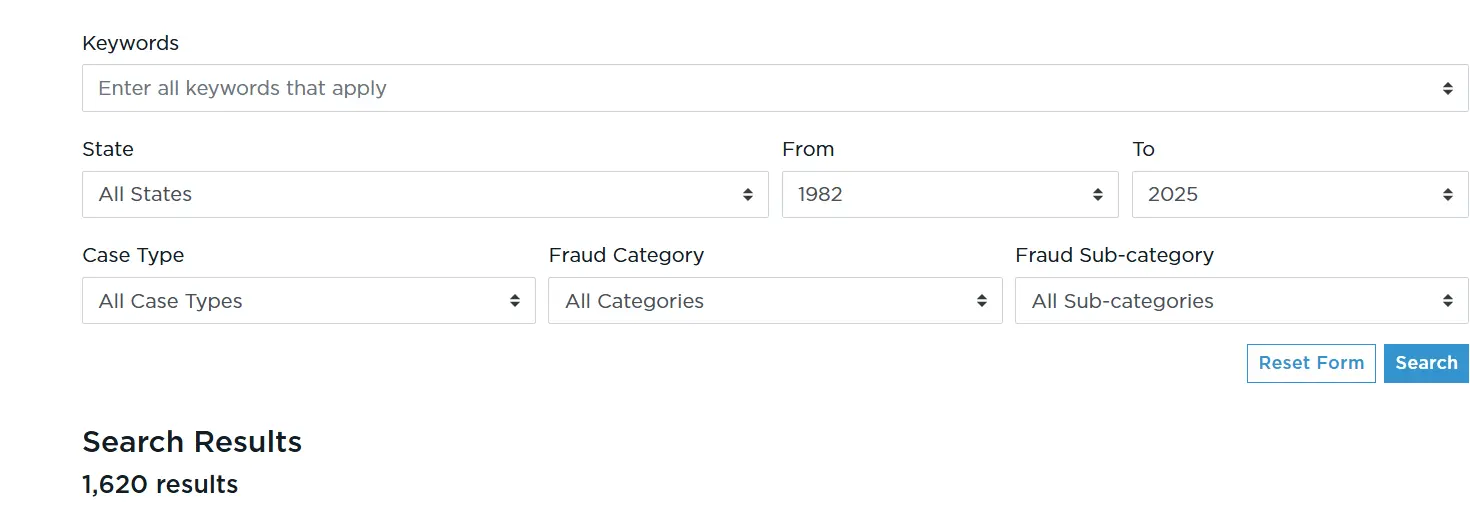The width and height of the screenshot is (1470, 526).
Task: Click the Keywords input field
Action: 760,88
